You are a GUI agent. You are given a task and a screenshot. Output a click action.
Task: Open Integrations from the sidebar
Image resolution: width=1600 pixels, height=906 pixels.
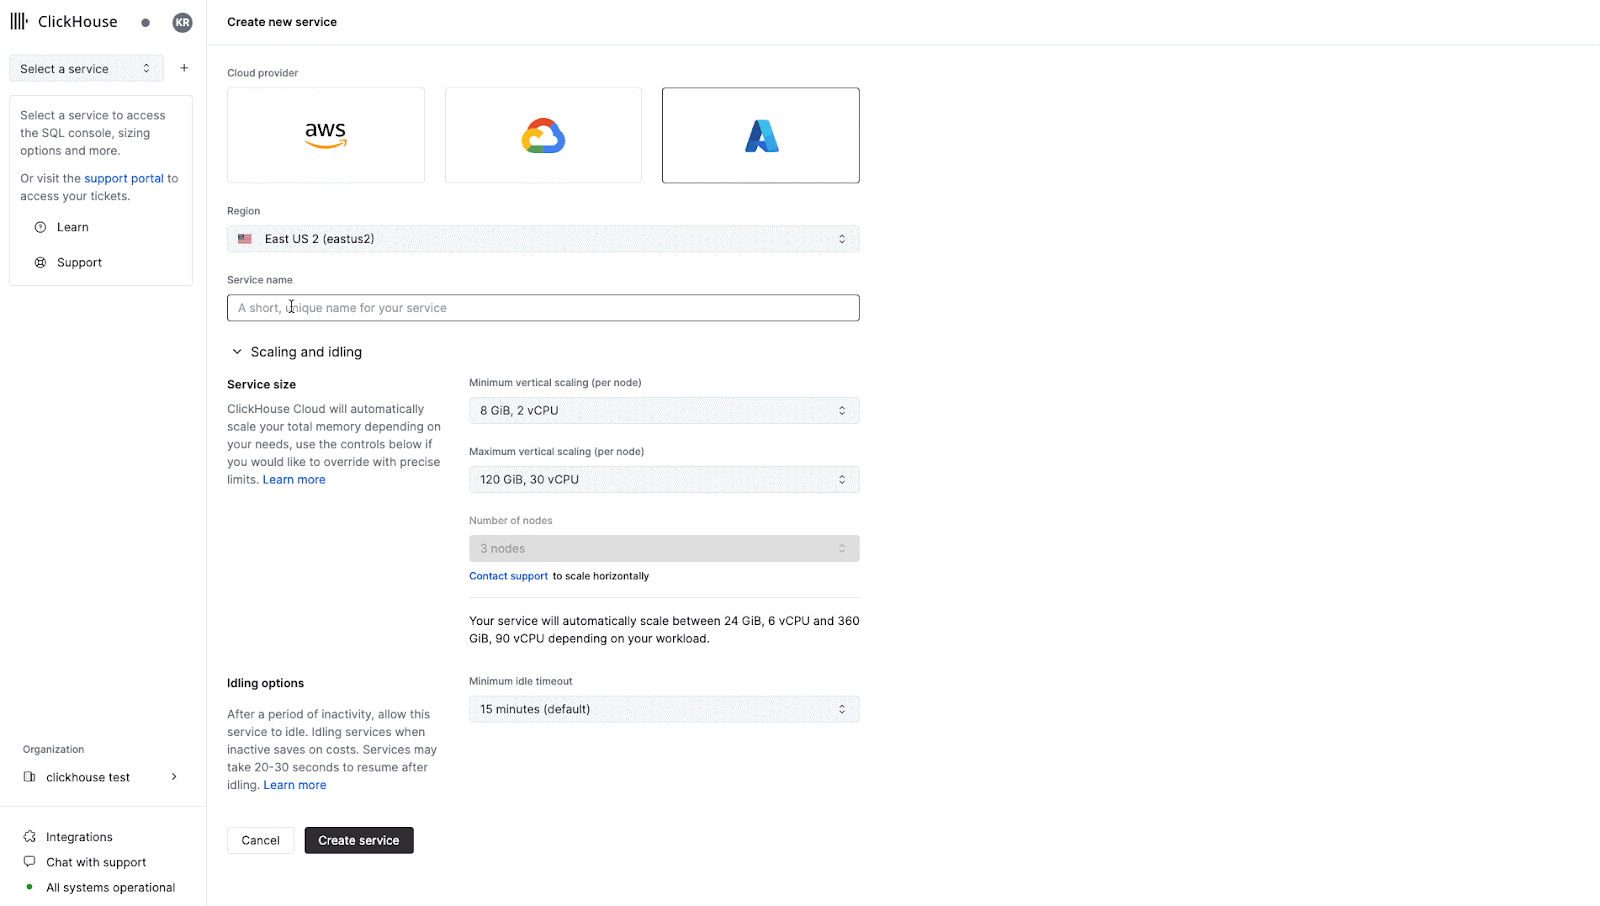79,837
